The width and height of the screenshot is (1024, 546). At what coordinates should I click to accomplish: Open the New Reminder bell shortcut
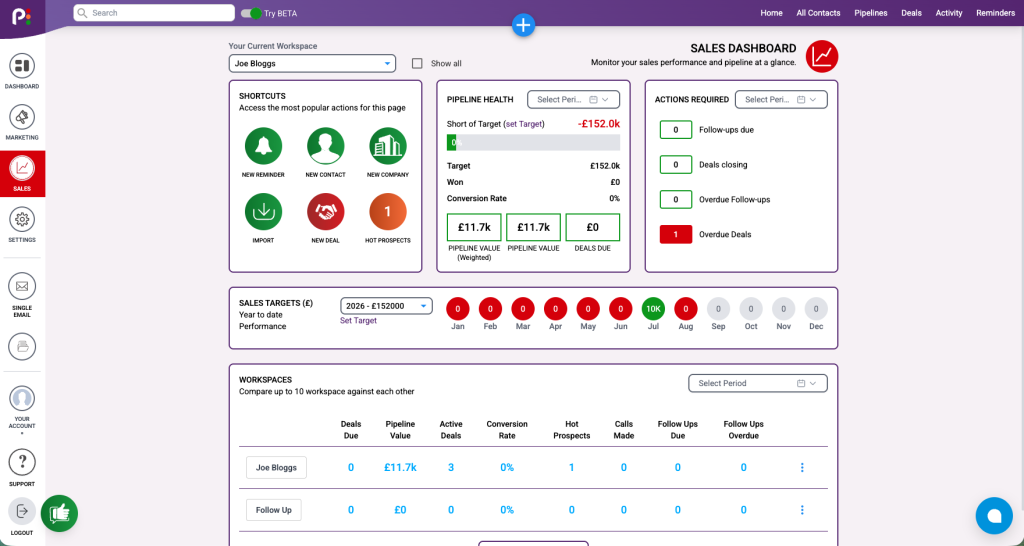coord(263,146)
